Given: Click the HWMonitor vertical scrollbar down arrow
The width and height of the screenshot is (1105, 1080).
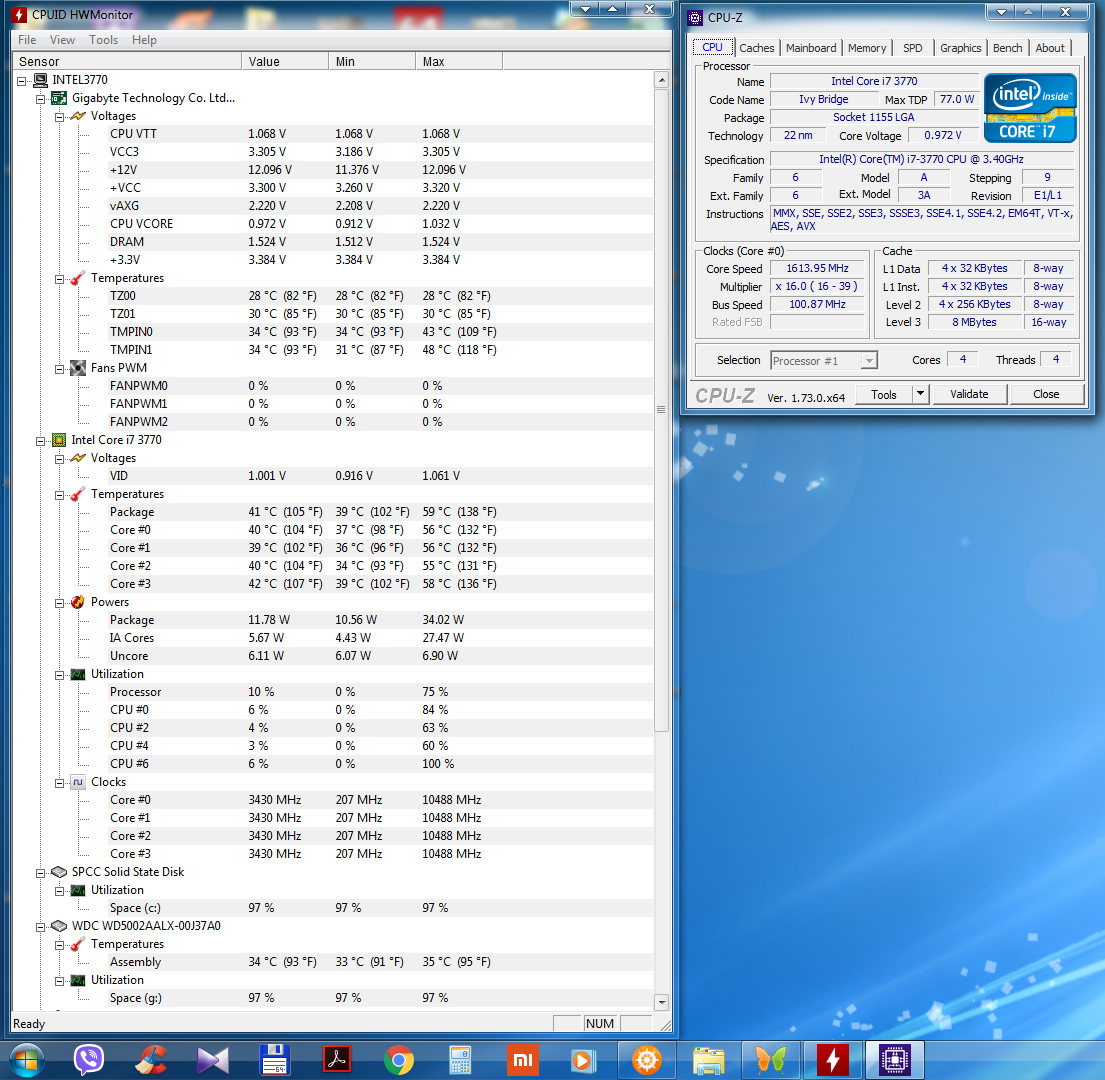Looking at the screenshot, I should click(661, 1002).
